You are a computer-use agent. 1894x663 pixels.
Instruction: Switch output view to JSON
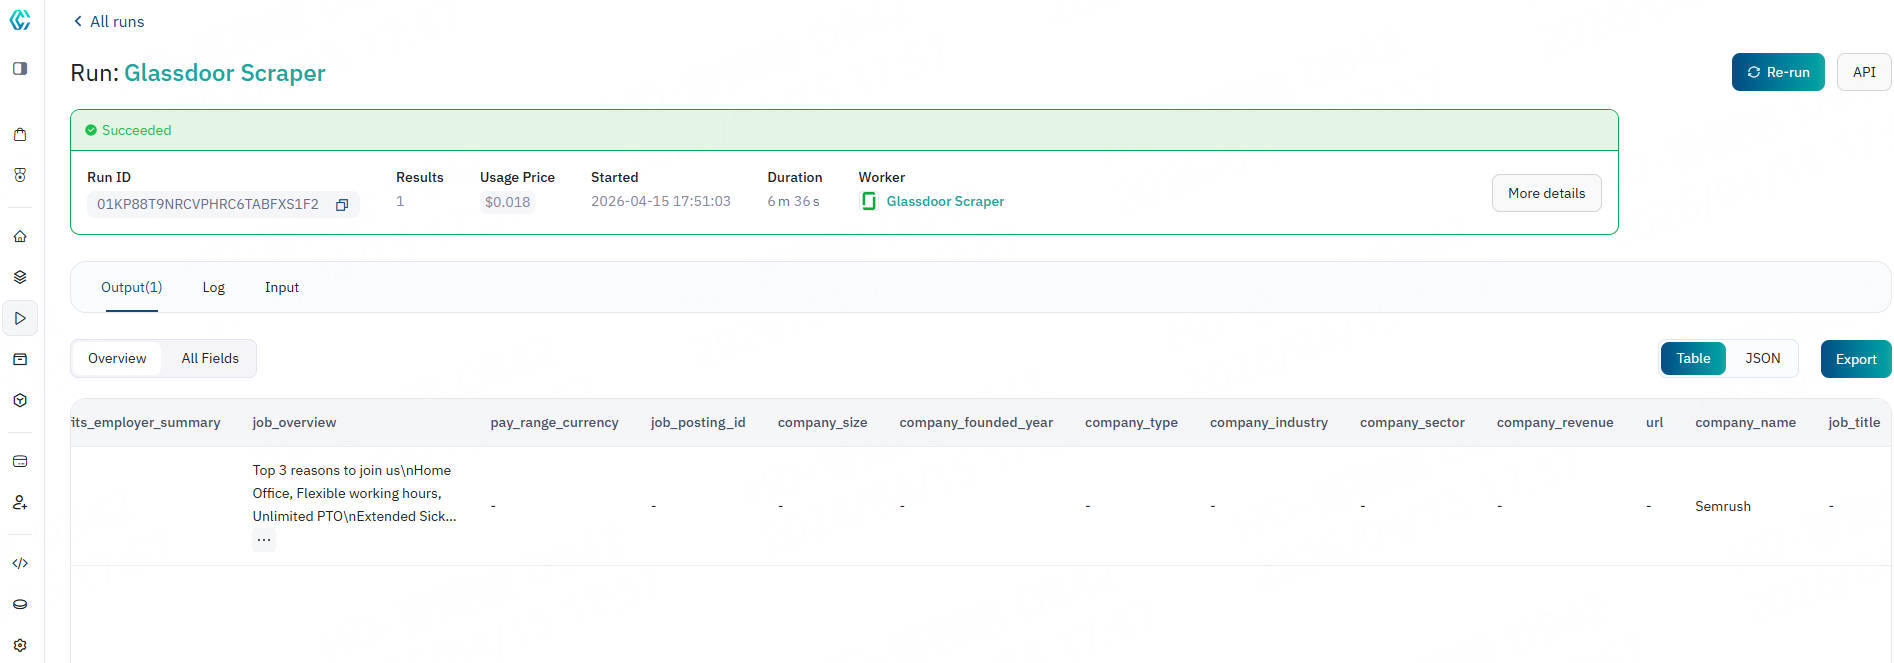pyautogui.click(x=1762, y=358)
